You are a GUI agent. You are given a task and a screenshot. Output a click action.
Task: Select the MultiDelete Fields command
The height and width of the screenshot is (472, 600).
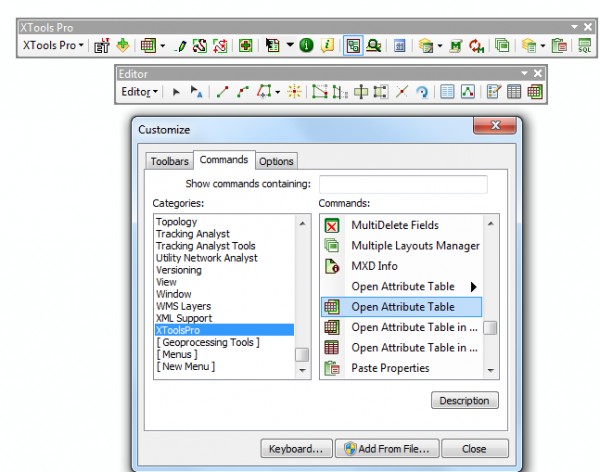click(401, 225)
